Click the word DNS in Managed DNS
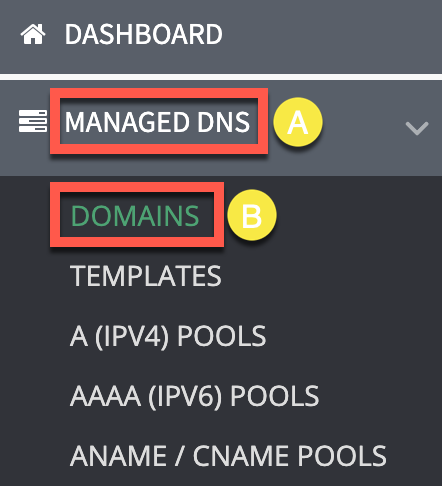The height and width of the screenshot is (486, 442). coord(223,122)
